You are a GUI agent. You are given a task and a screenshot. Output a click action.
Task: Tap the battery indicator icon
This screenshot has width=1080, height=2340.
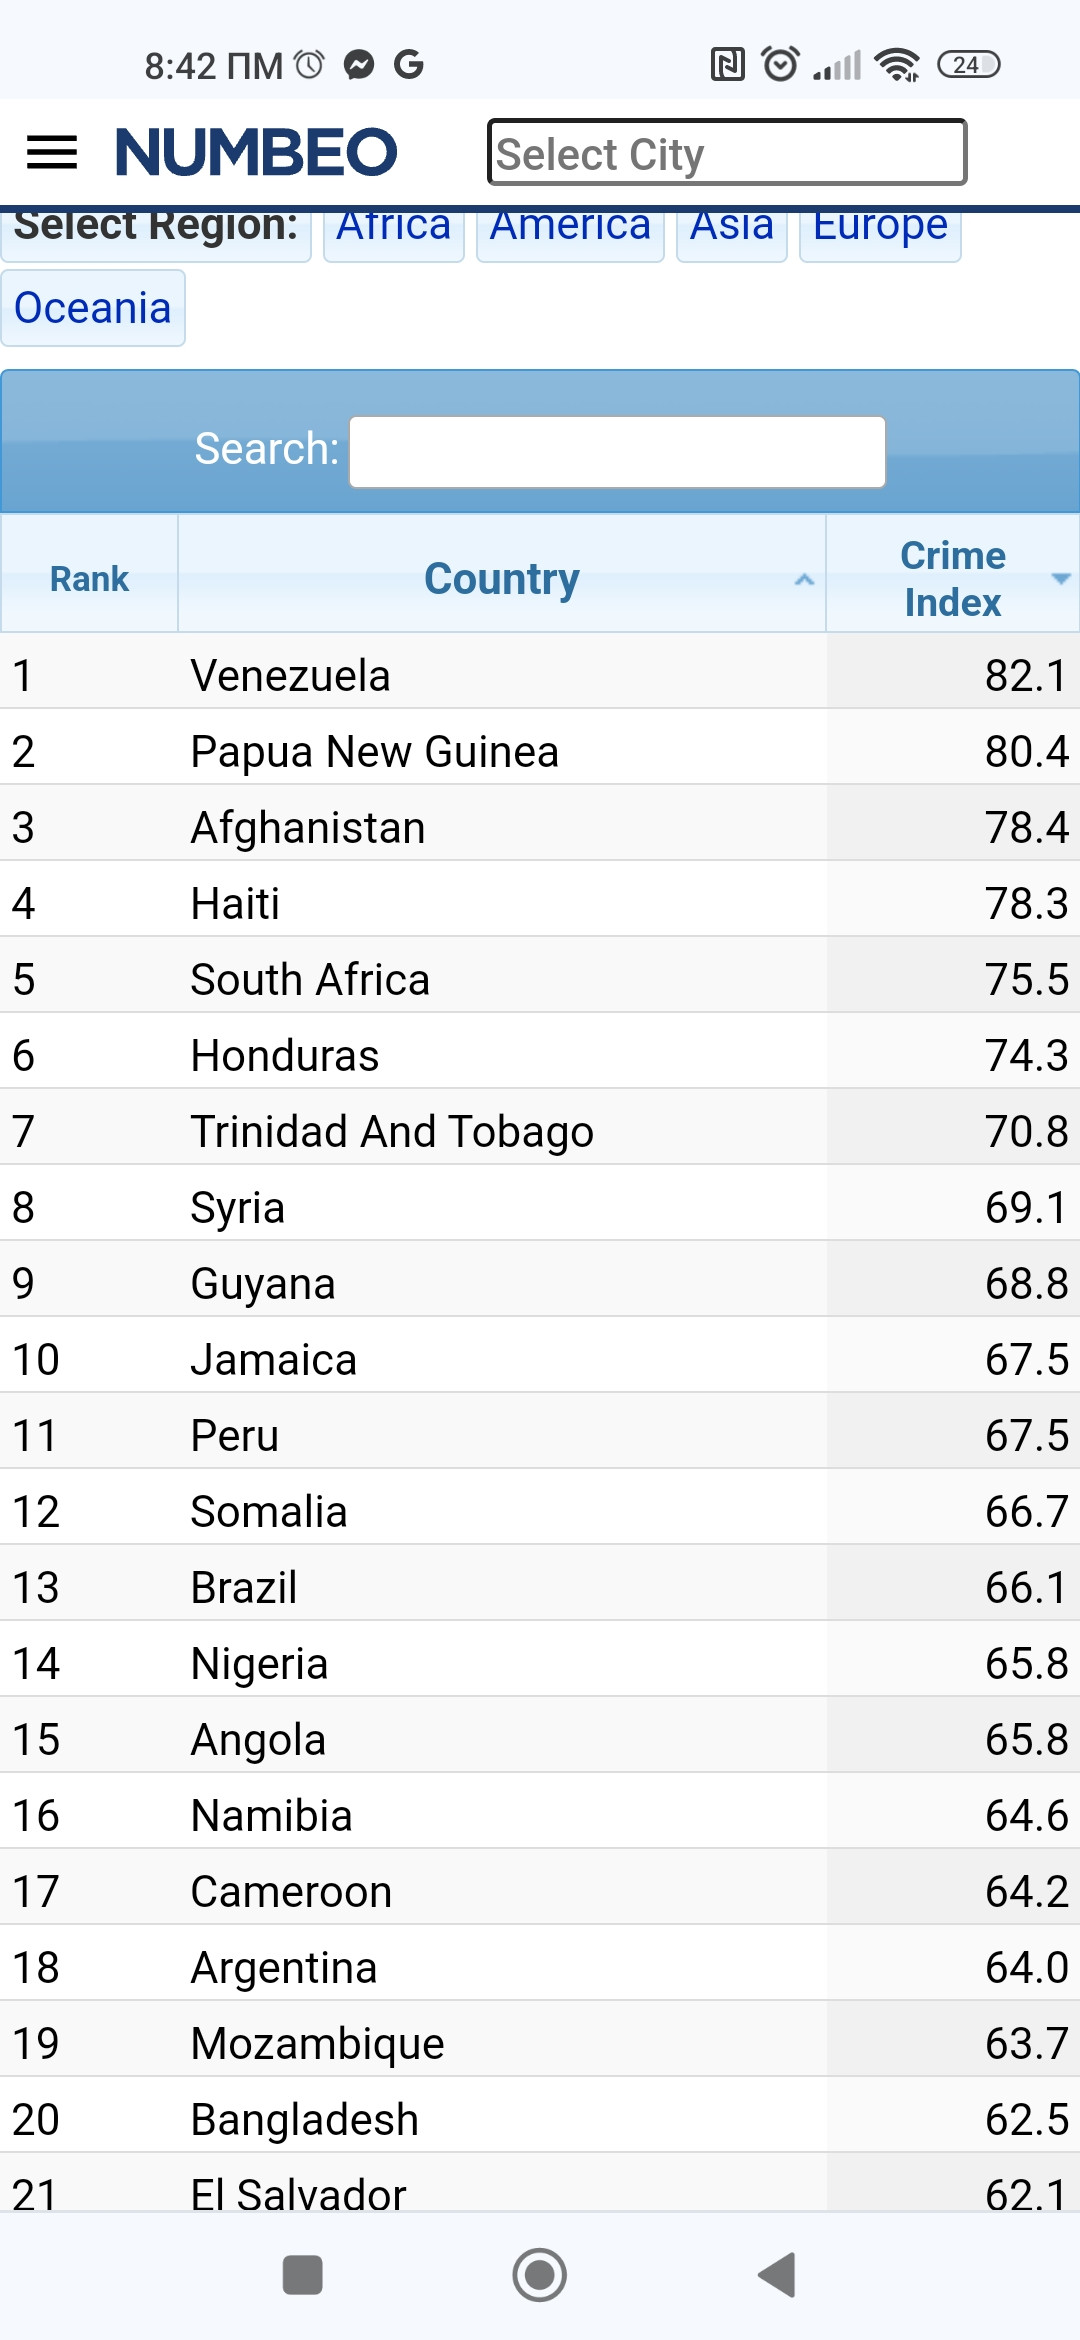pos(968,65)
